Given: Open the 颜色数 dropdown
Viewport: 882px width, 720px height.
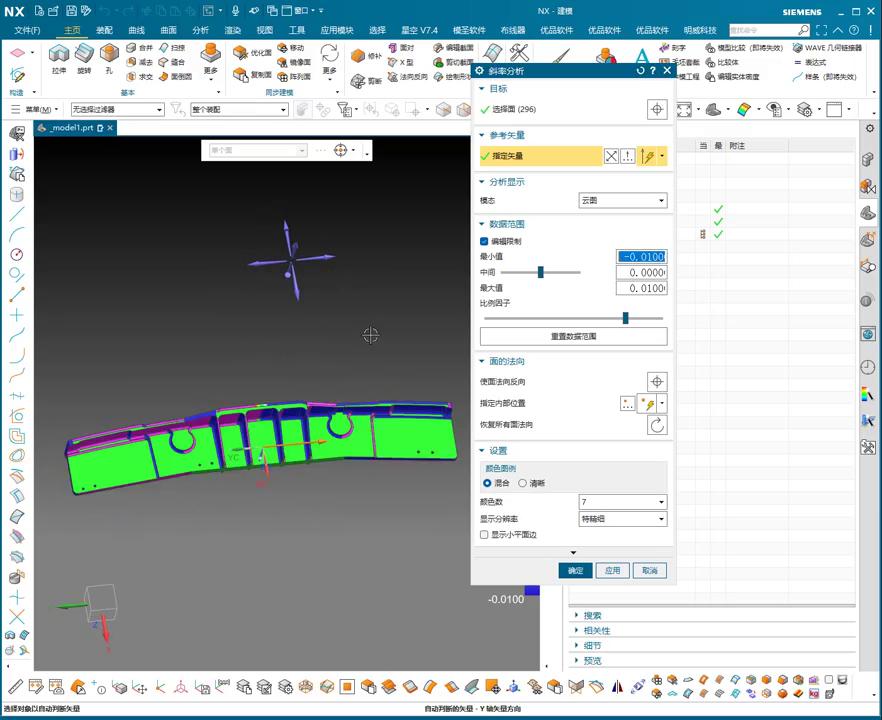Looking at the screenshot, I should pyautogui.click(x=623, y=502).
